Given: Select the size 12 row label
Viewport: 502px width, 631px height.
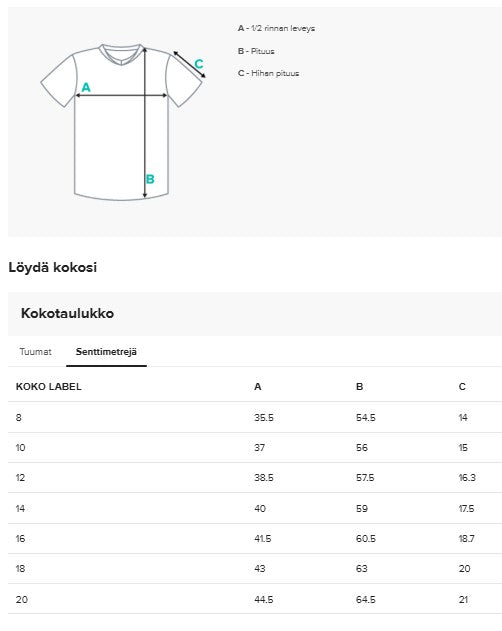Looking at the screenshot, I should [x=20, y=478].
